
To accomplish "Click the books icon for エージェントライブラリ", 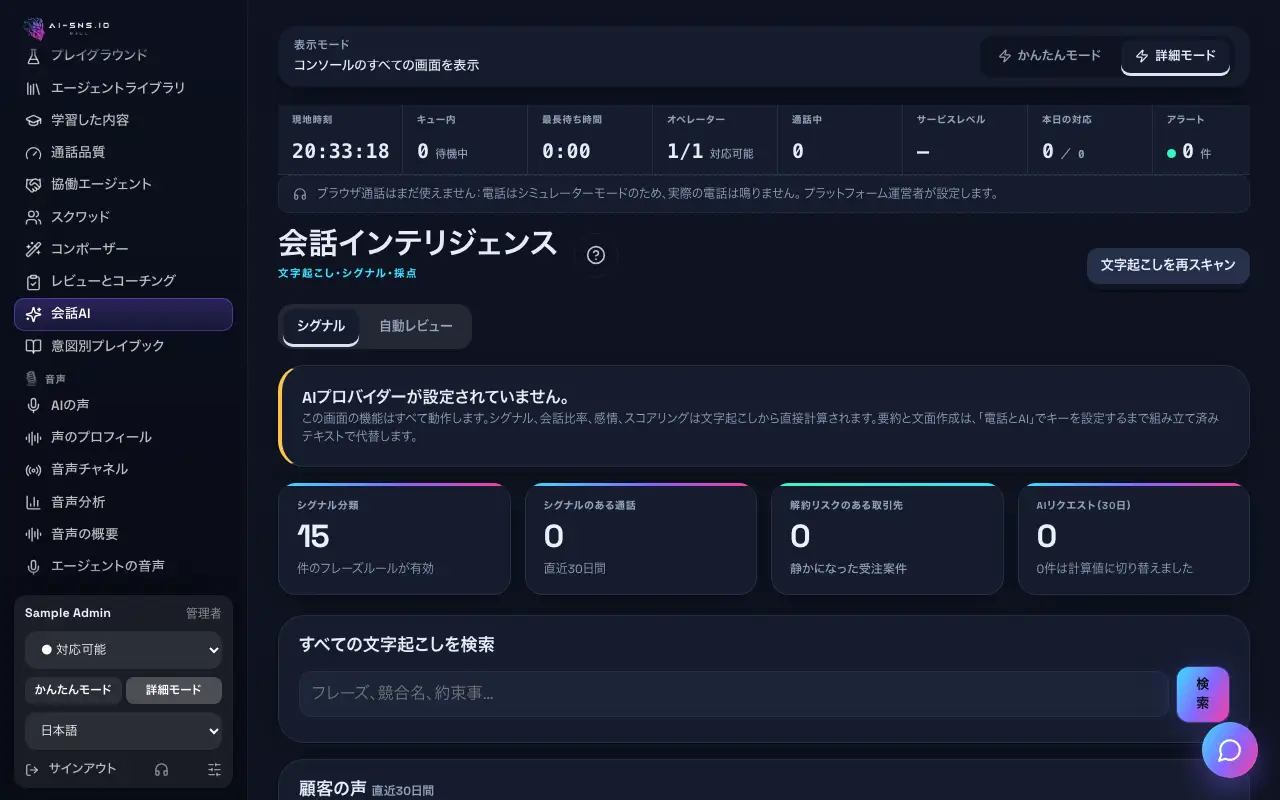I will (33, 88).
